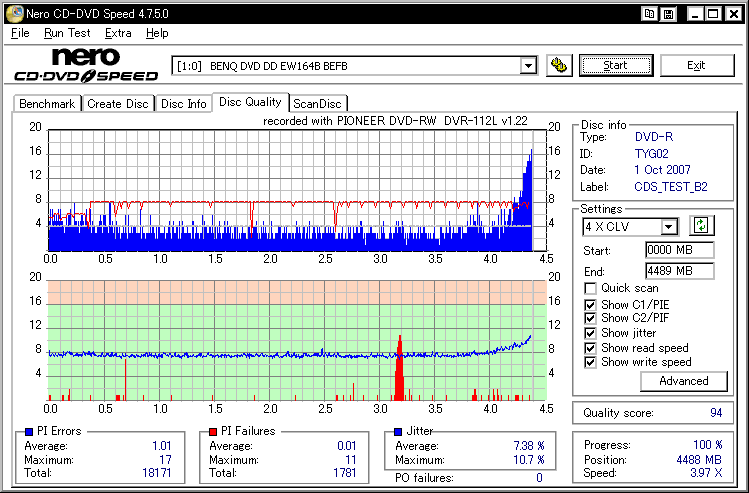Viewport: 749px width, 493px height.
Task: Open Advanced settings button
Action: click(684, 381)
